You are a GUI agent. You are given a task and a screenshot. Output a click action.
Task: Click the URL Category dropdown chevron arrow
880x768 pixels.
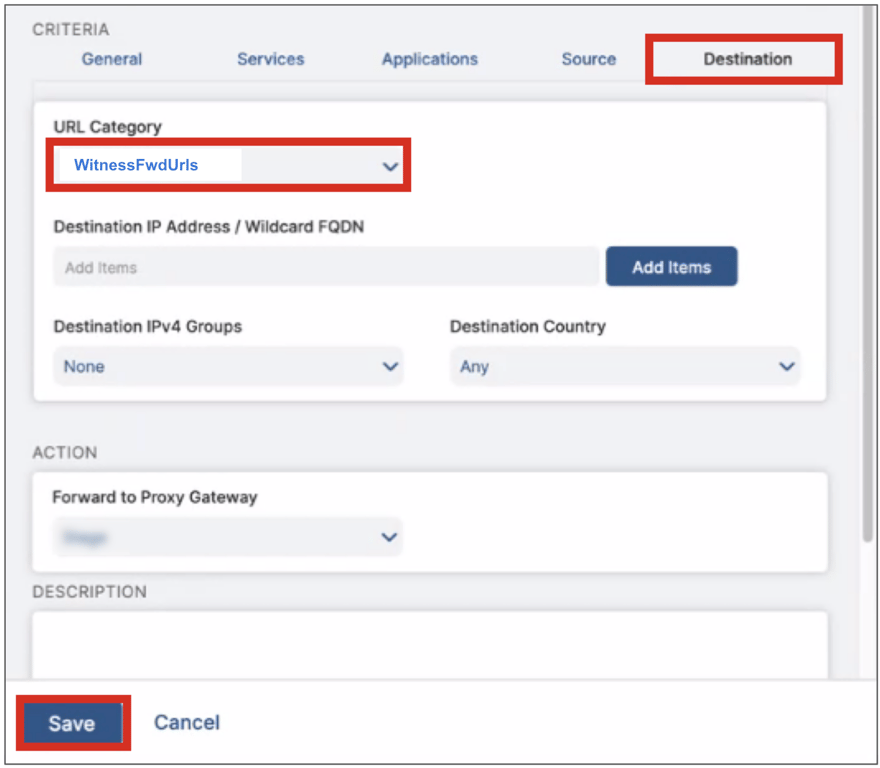(390, 167)
